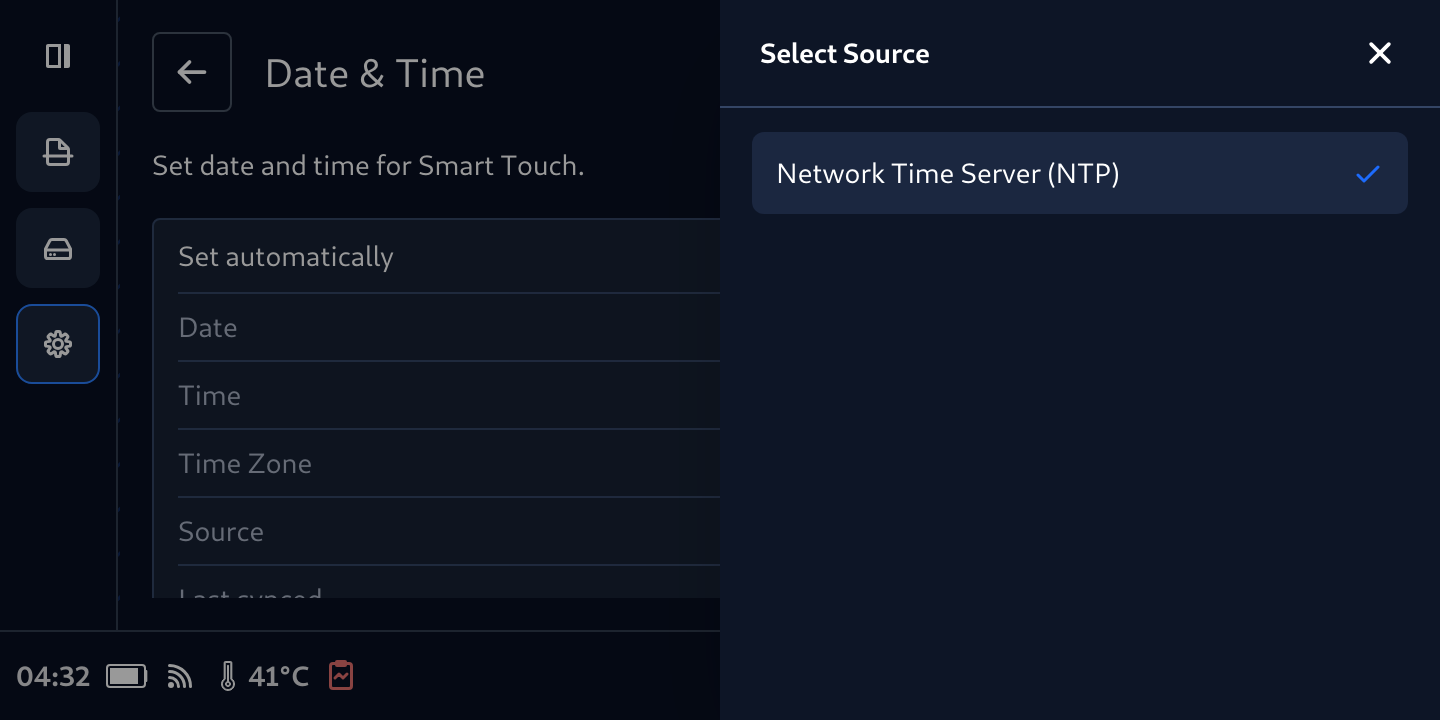1440x720 pixels.
Task: Open the Source setting row
Action: [449, 532]
